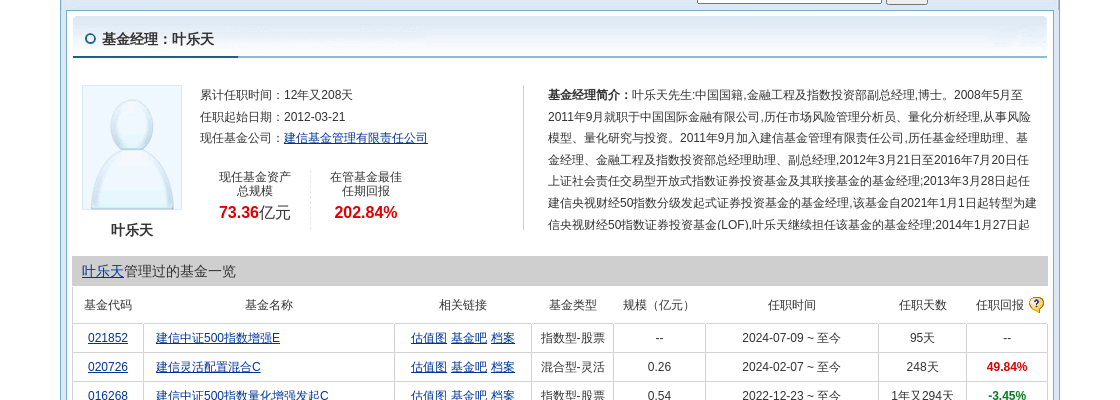This screenshot has height=400, width=1120.
Task: Click 指数型-股票 type in the 021852 row
Action: click(573, 339)
